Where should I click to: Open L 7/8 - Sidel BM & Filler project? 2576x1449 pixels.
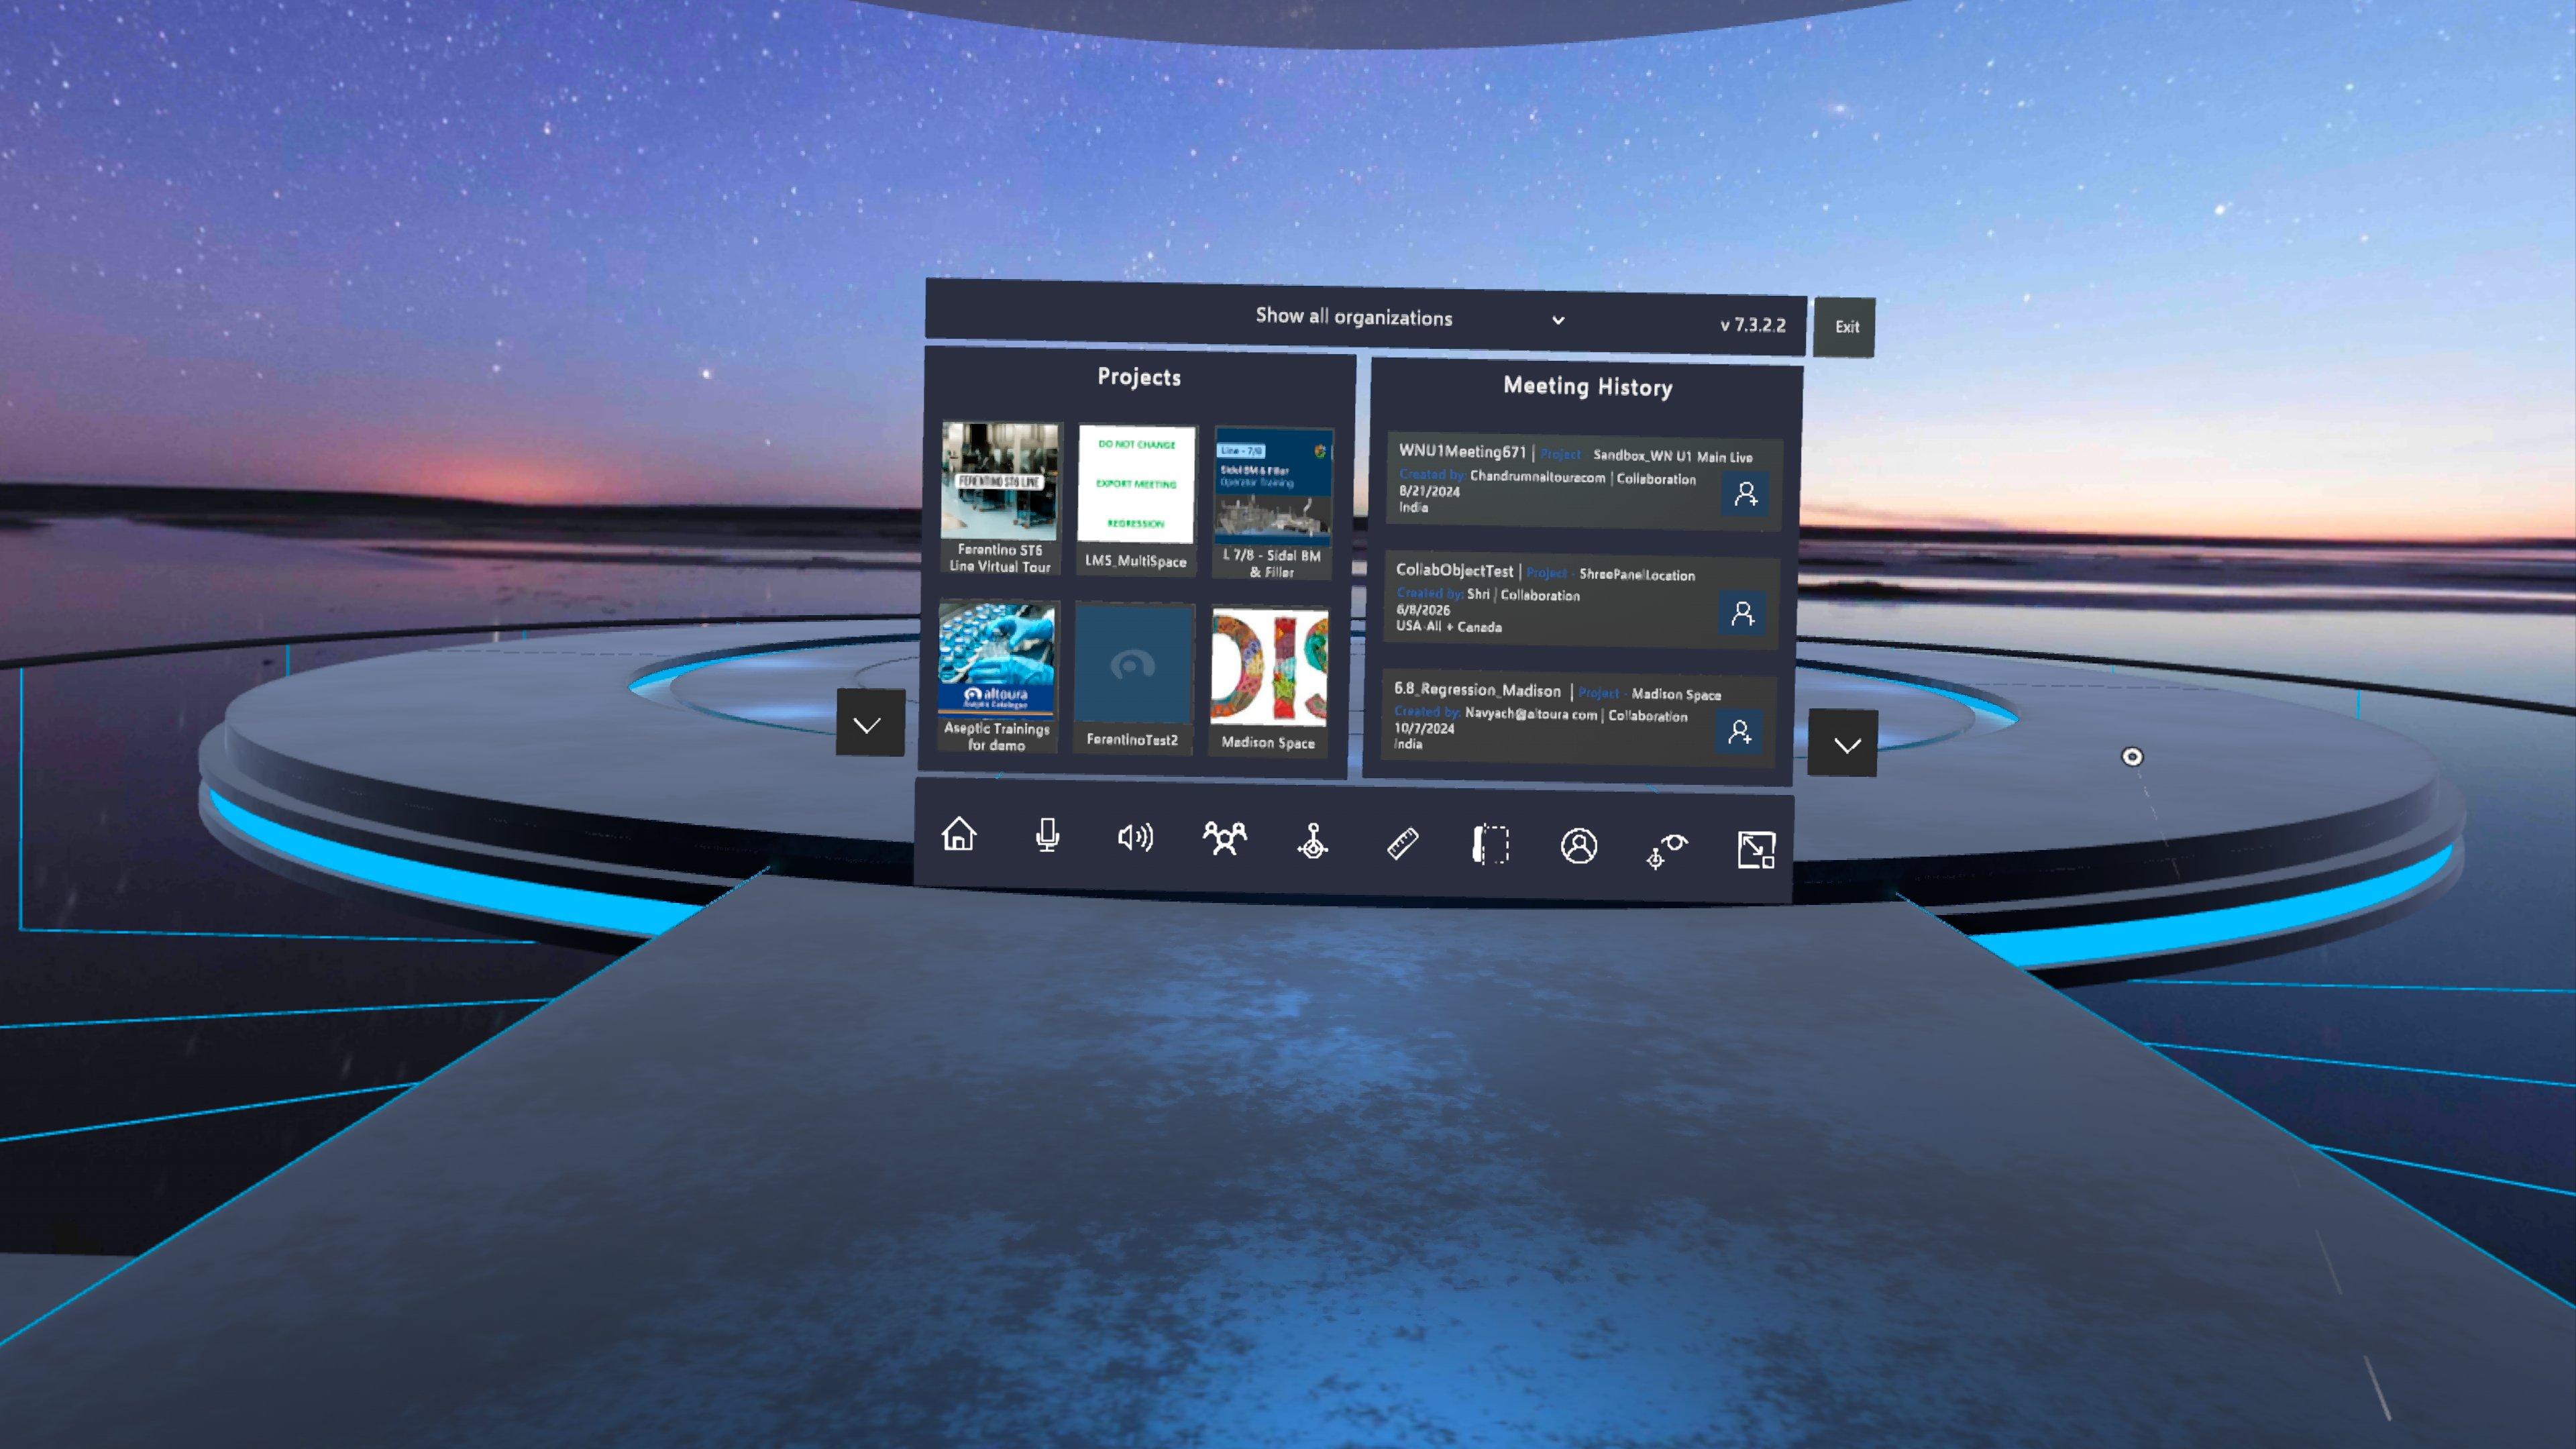tap(1272, 503)
